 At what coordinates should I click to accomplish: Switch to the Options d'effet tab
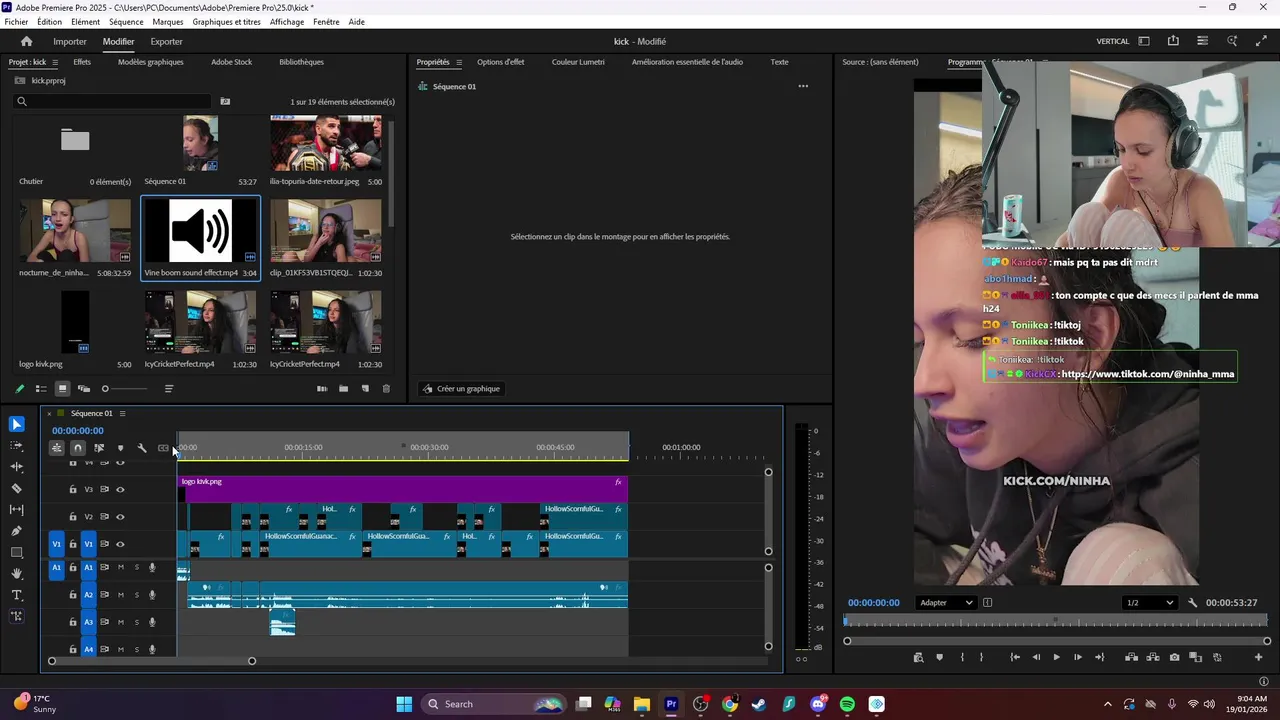(500, 62)
